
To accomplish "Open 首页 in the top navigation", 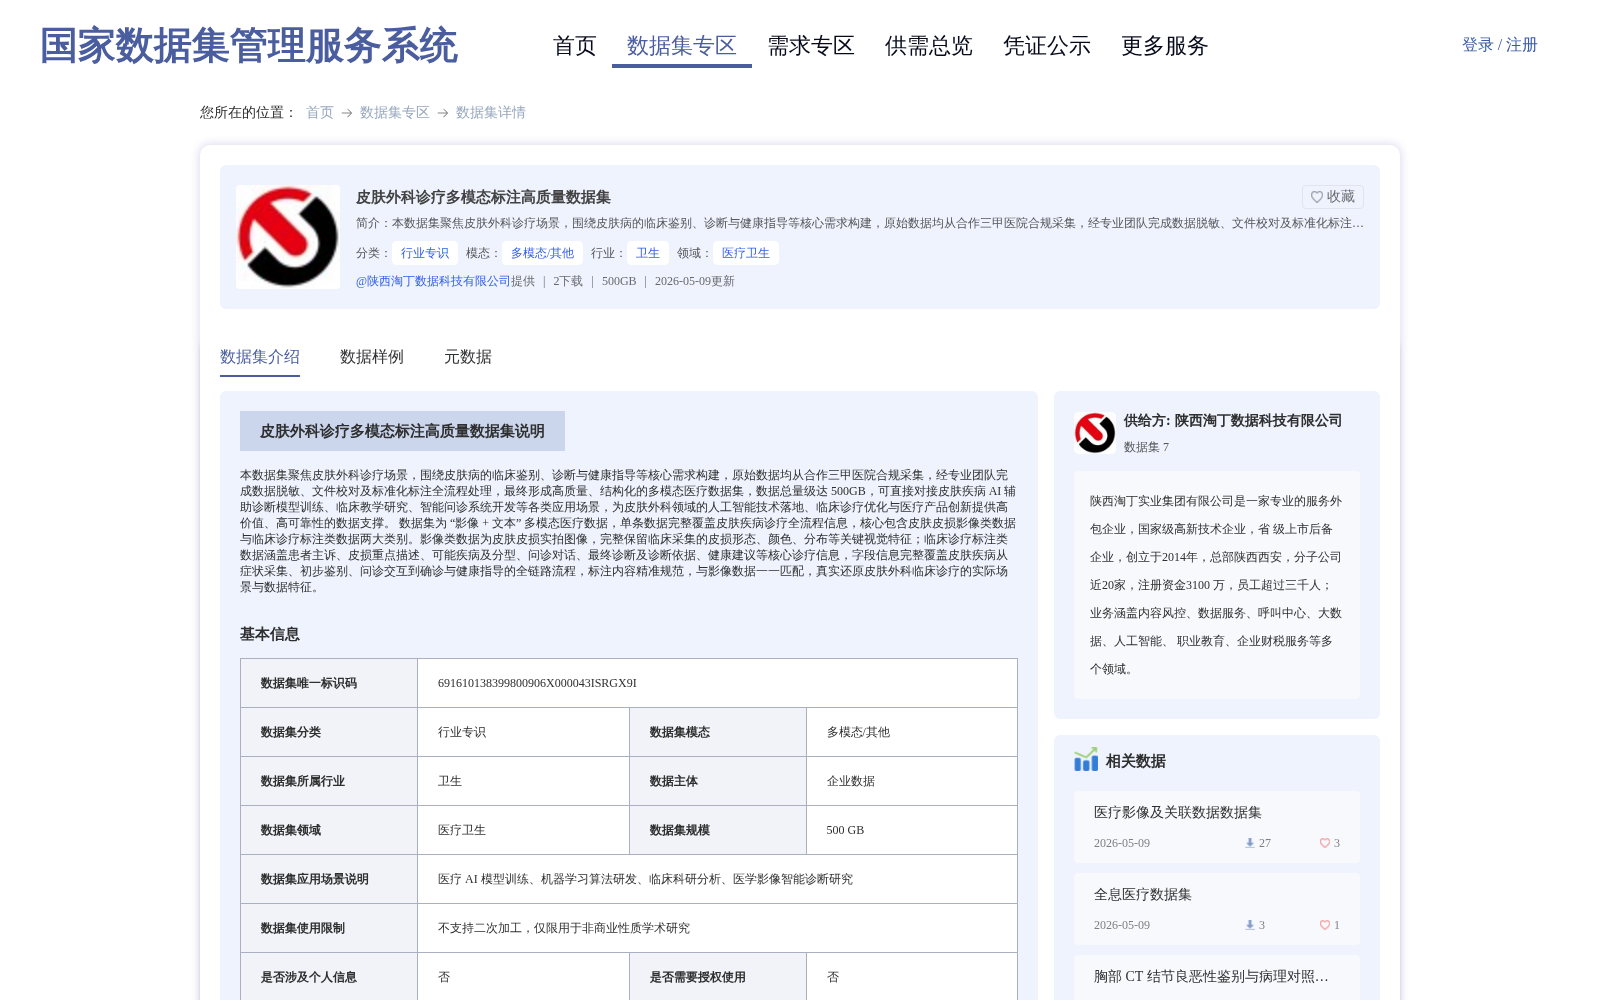I will click(575, 46).
